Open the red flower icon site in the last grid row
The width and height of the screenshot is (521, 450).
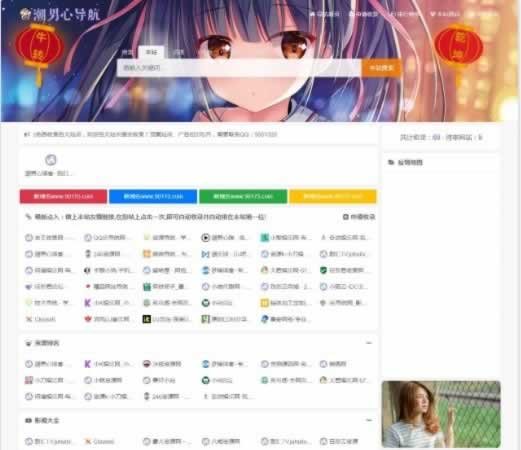point(108,319)
